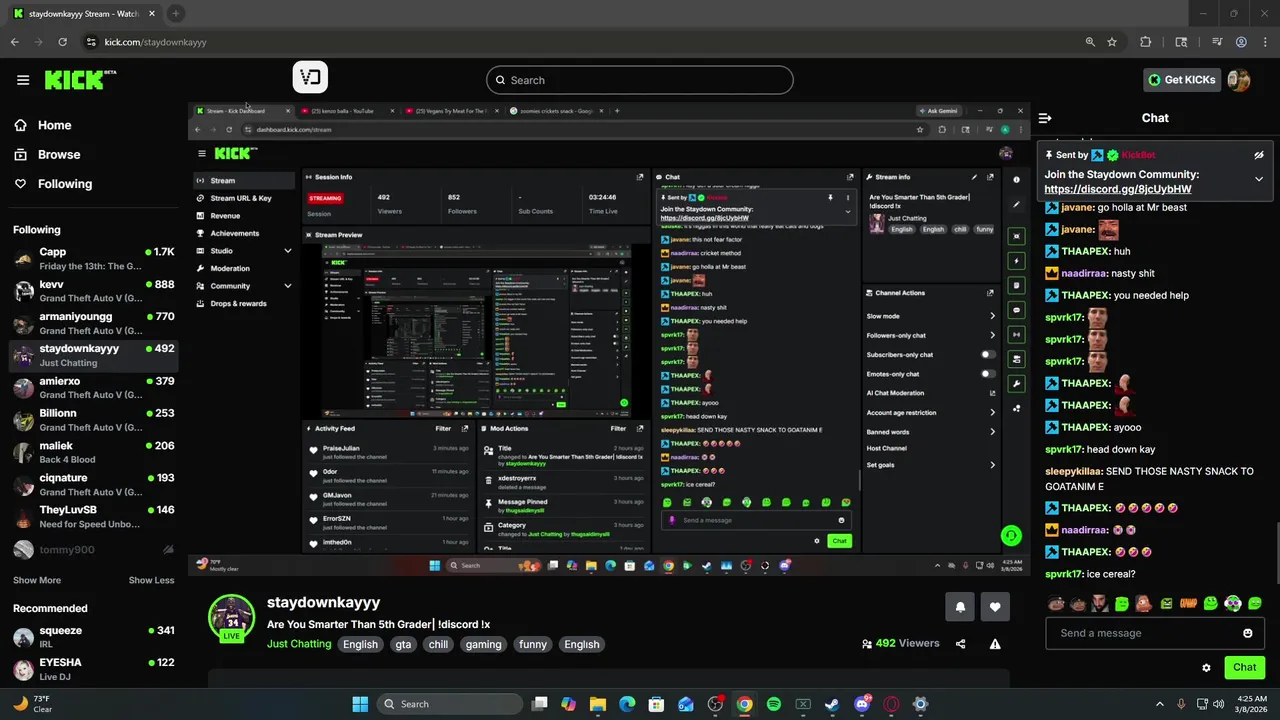Click the chill tag under the stream title

point(438,644)
